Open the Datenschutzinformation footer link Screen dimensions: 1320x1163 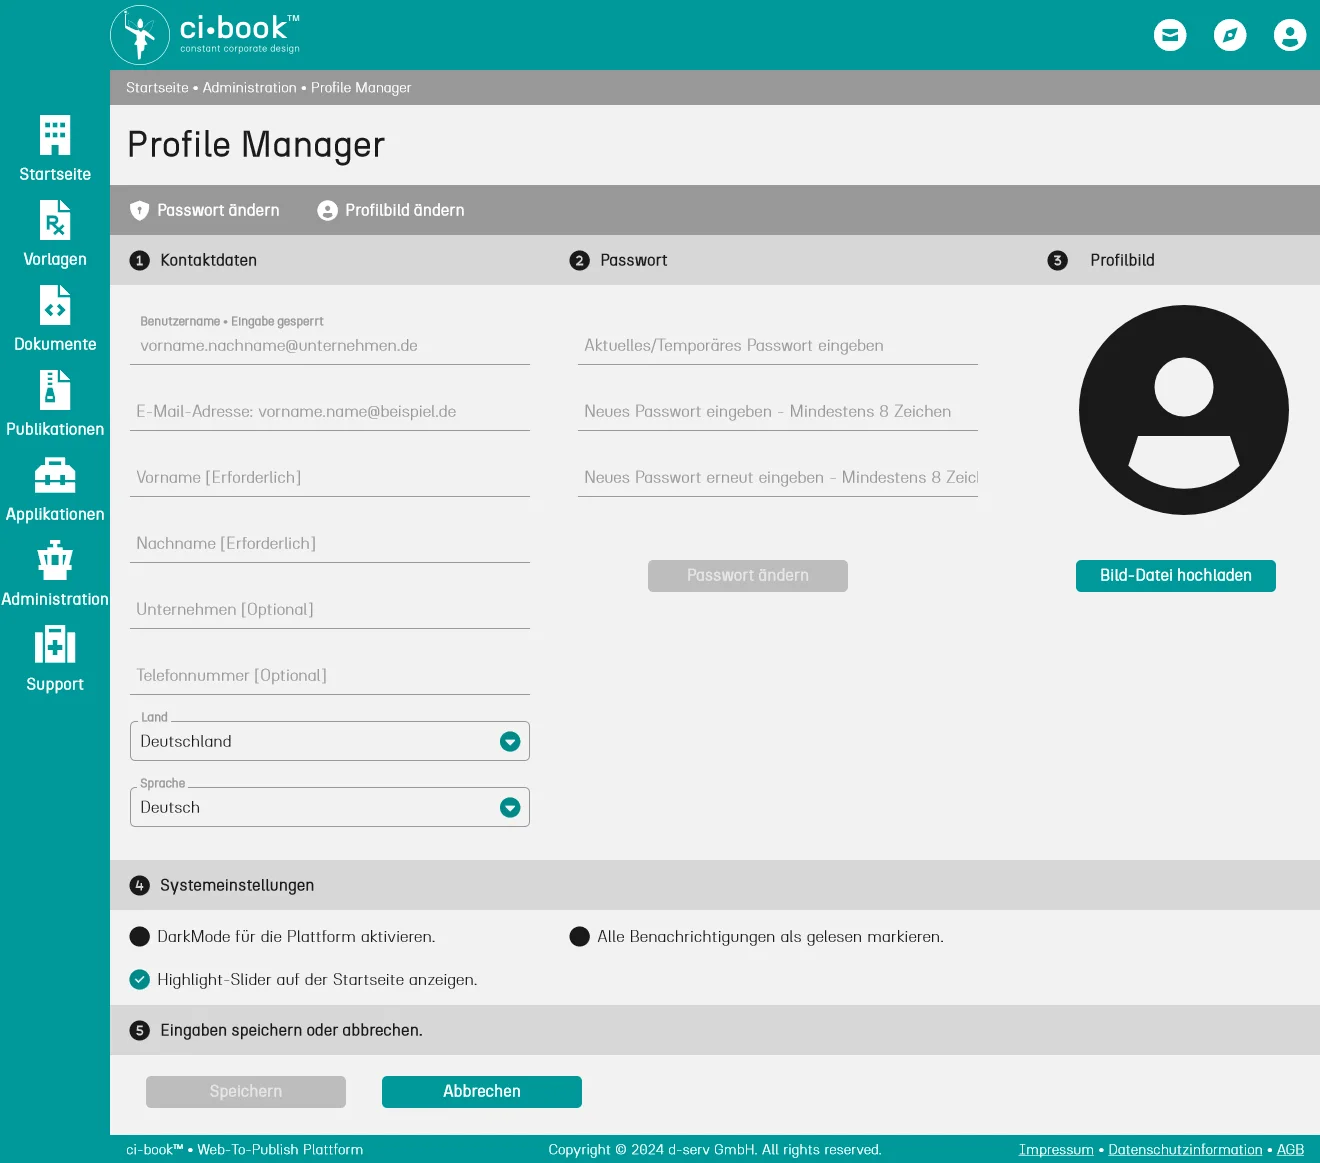pos(1185,1150)
